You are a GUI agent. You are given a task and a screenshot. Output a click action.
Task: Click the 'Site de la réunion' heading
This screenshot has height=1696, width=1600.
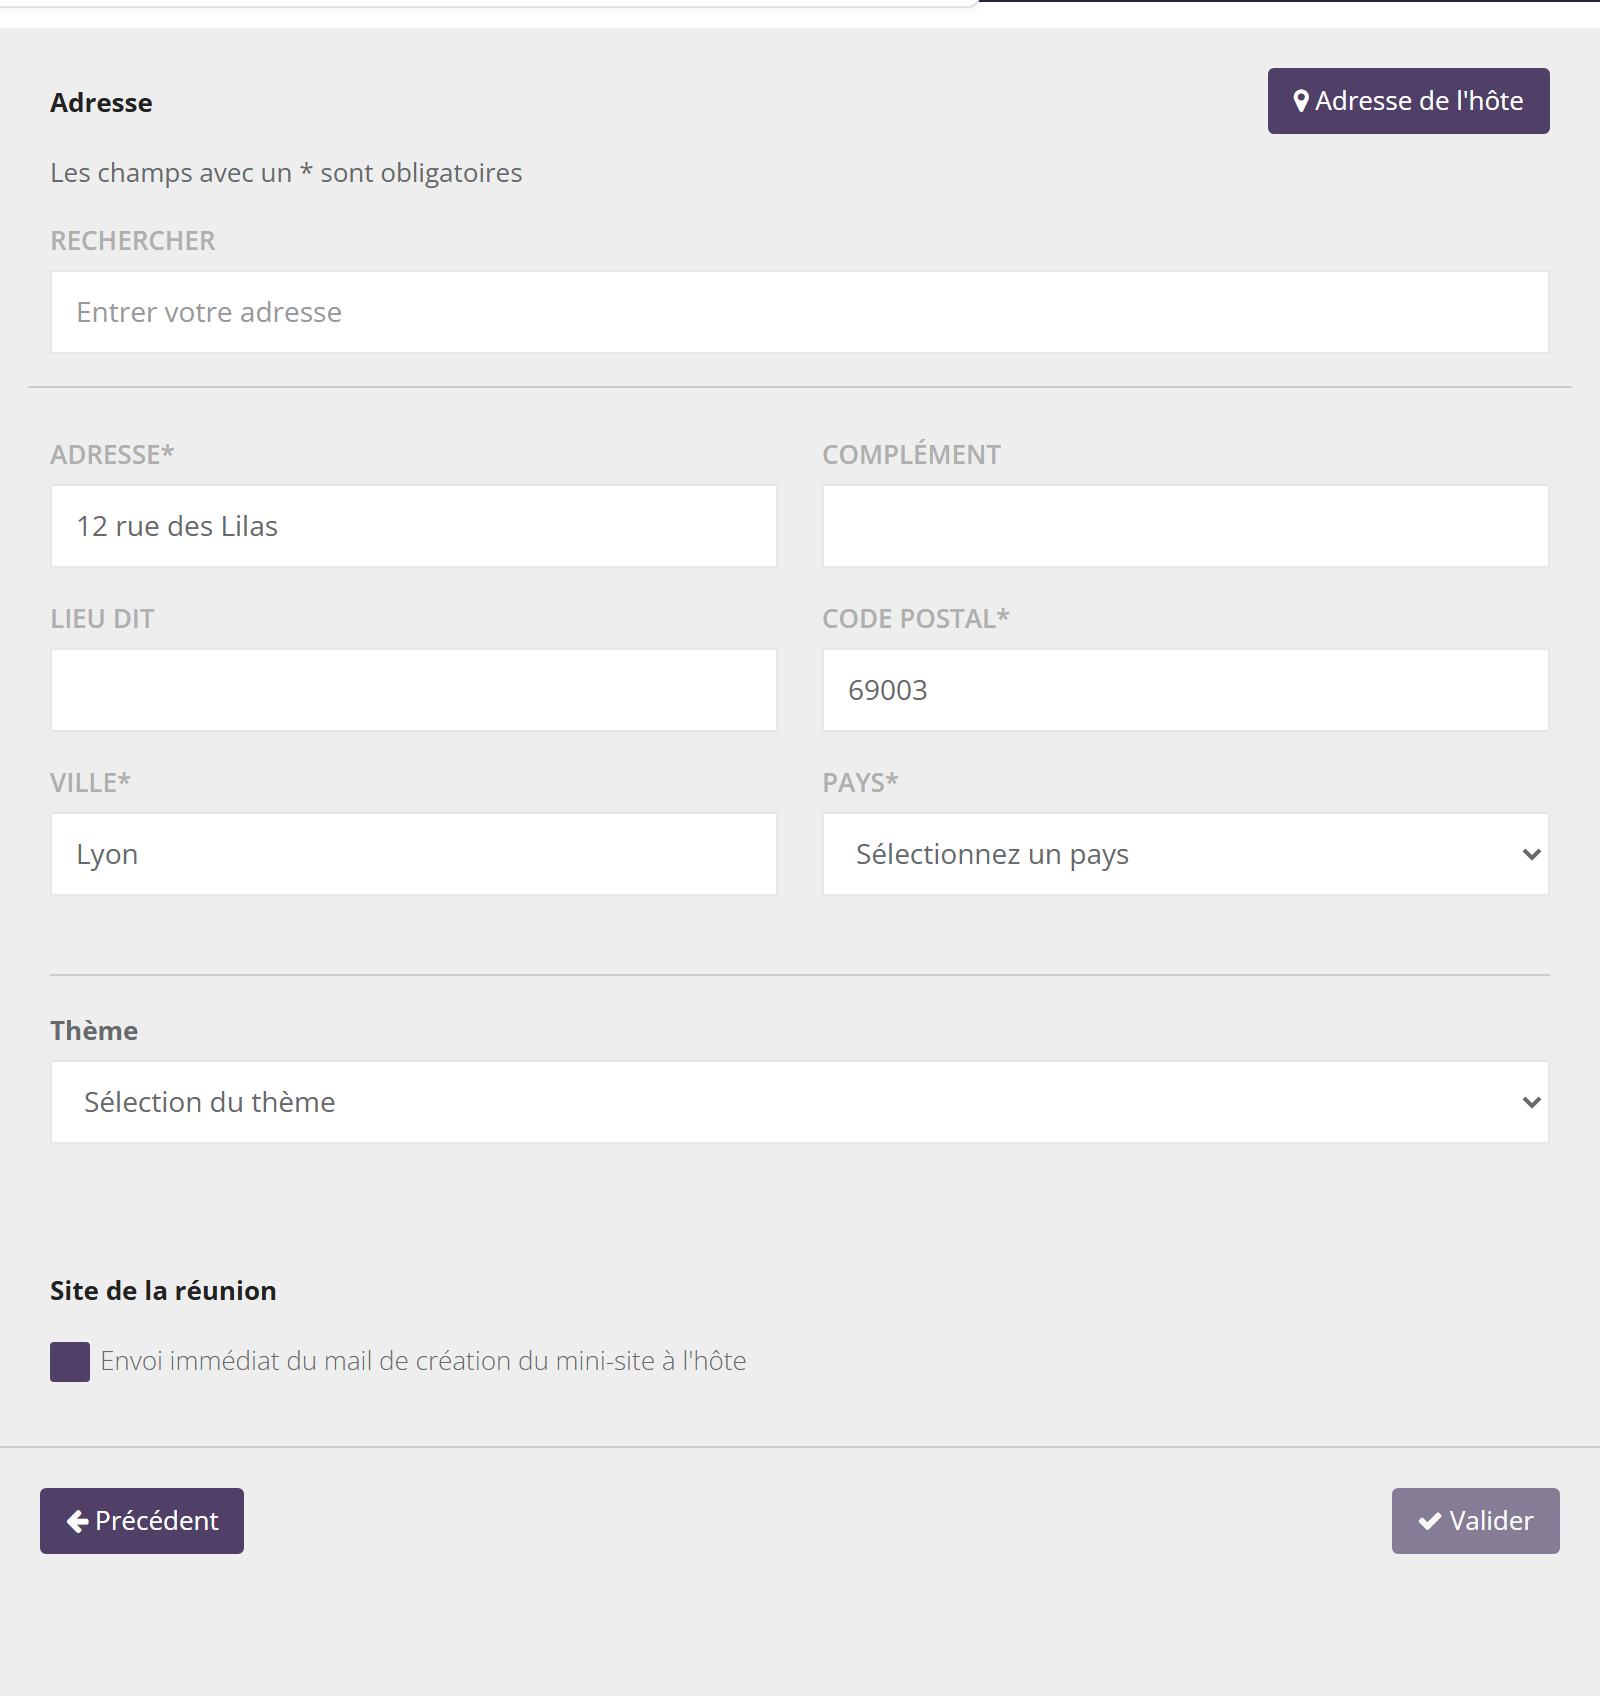point(163,1291)
